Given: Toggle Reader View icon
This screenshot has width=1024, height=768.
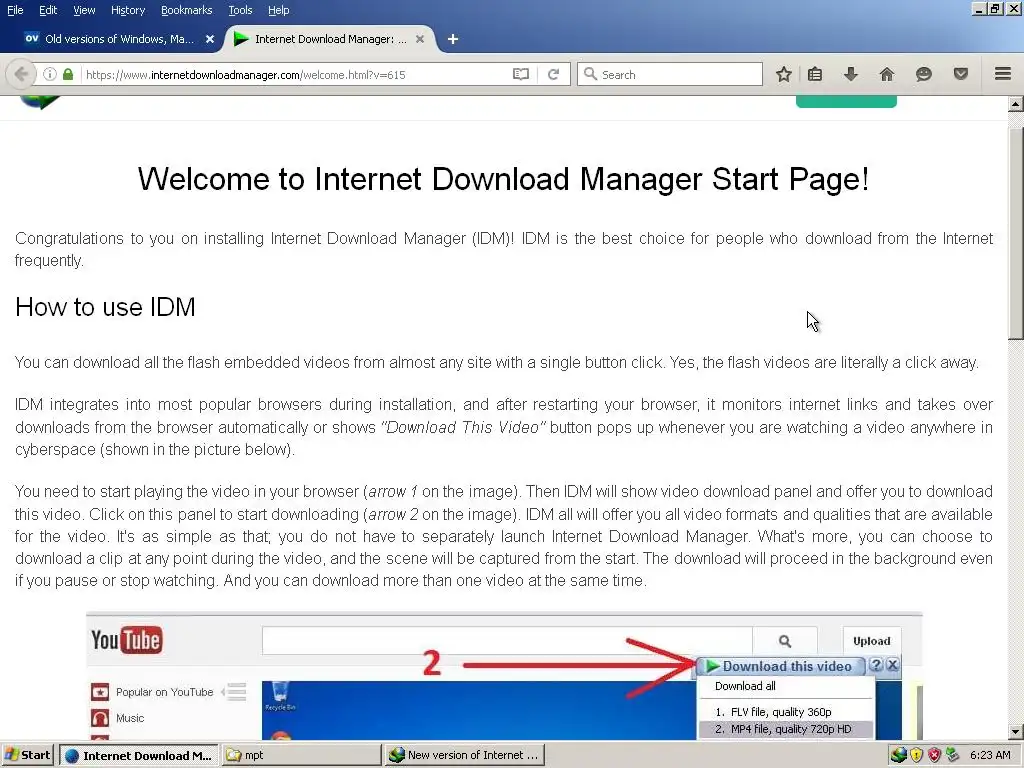Looking at the screenshot, I should [520, 74].
